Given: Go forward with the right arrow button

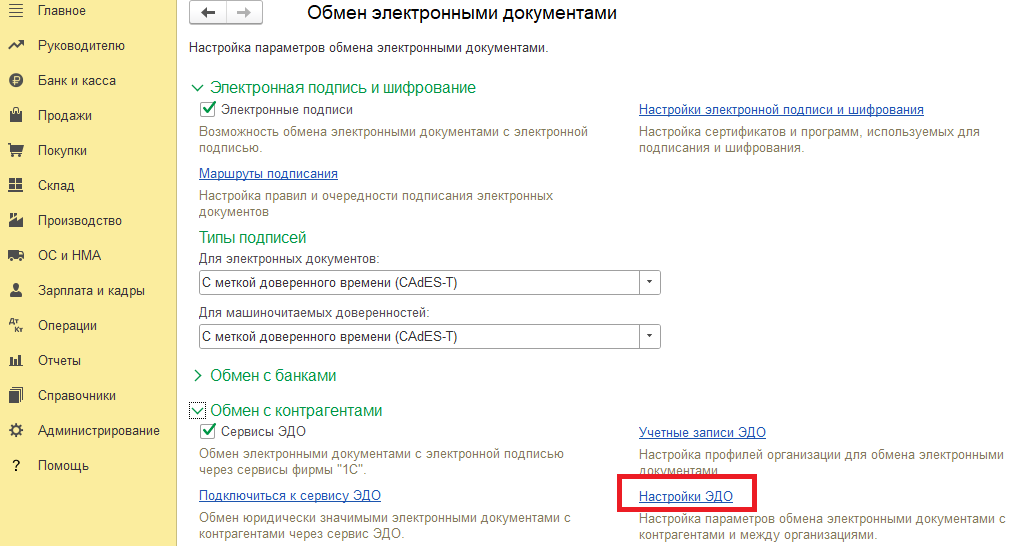Looking at the screenshot, I should [244, 12].
